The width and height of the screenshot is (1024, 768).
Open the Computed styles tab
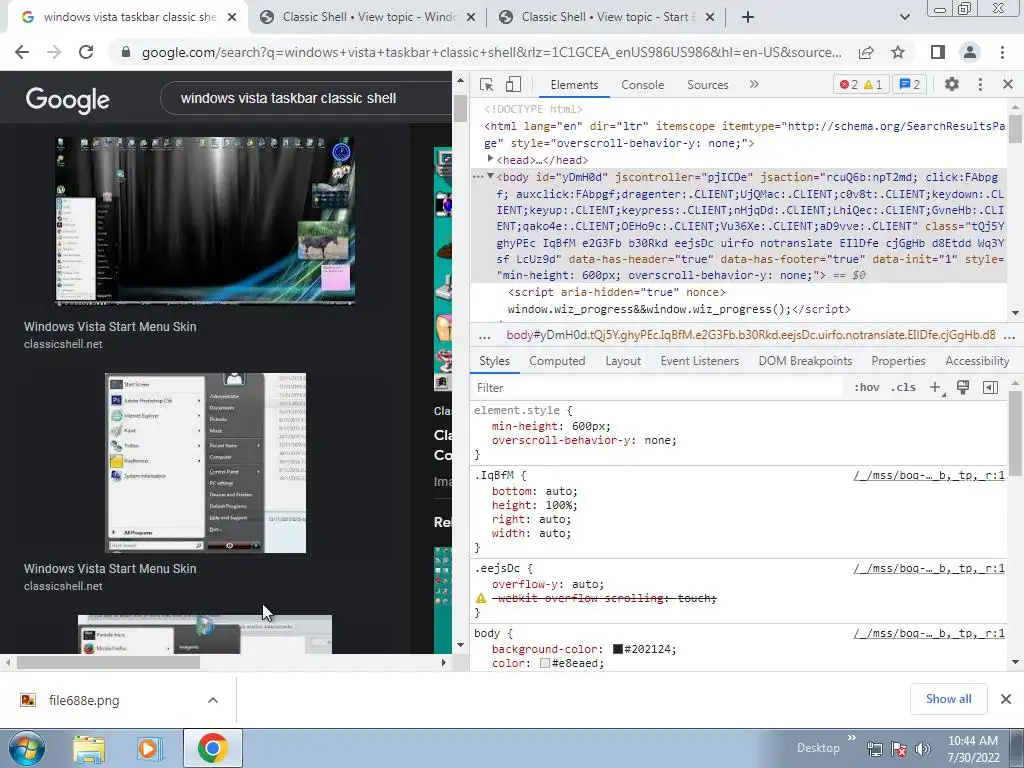click(557, 361)
